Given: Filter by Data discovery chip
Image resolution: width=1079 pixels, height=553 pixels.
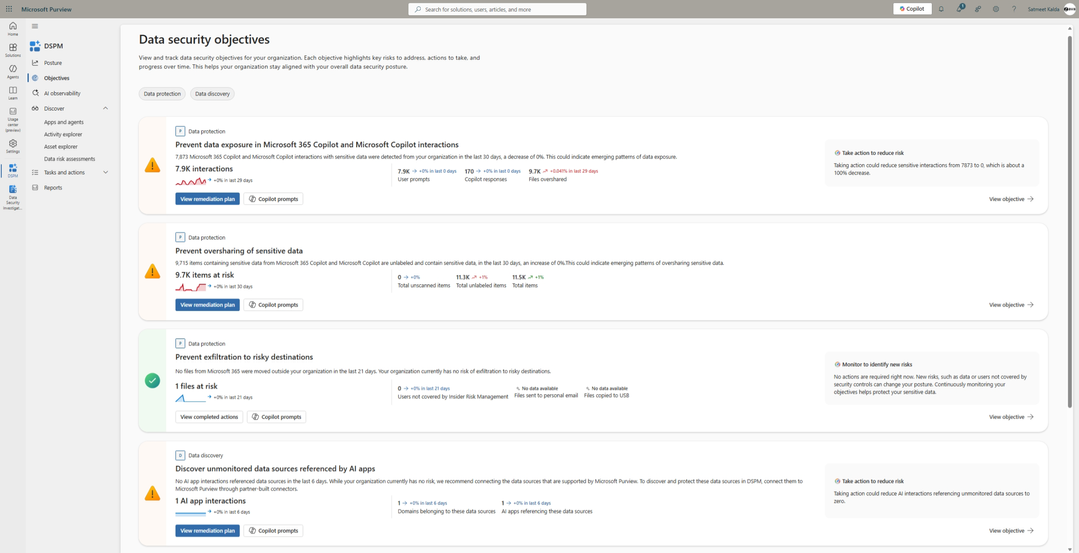Looking at the screenshot, I should point(212,94).
